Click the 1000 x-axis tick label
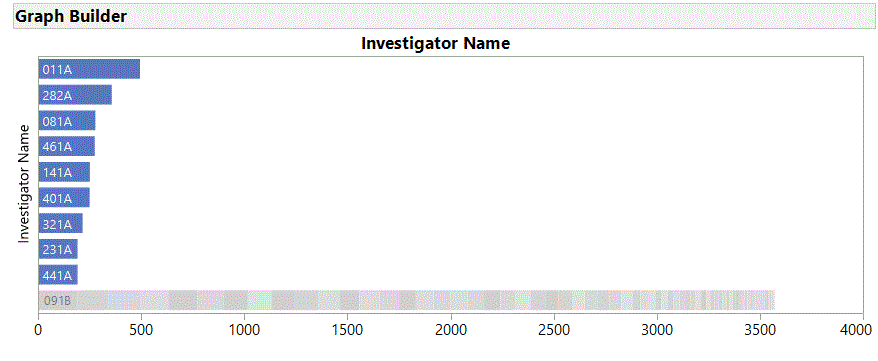Screen dimensions: 878x361 coord(244,329)
